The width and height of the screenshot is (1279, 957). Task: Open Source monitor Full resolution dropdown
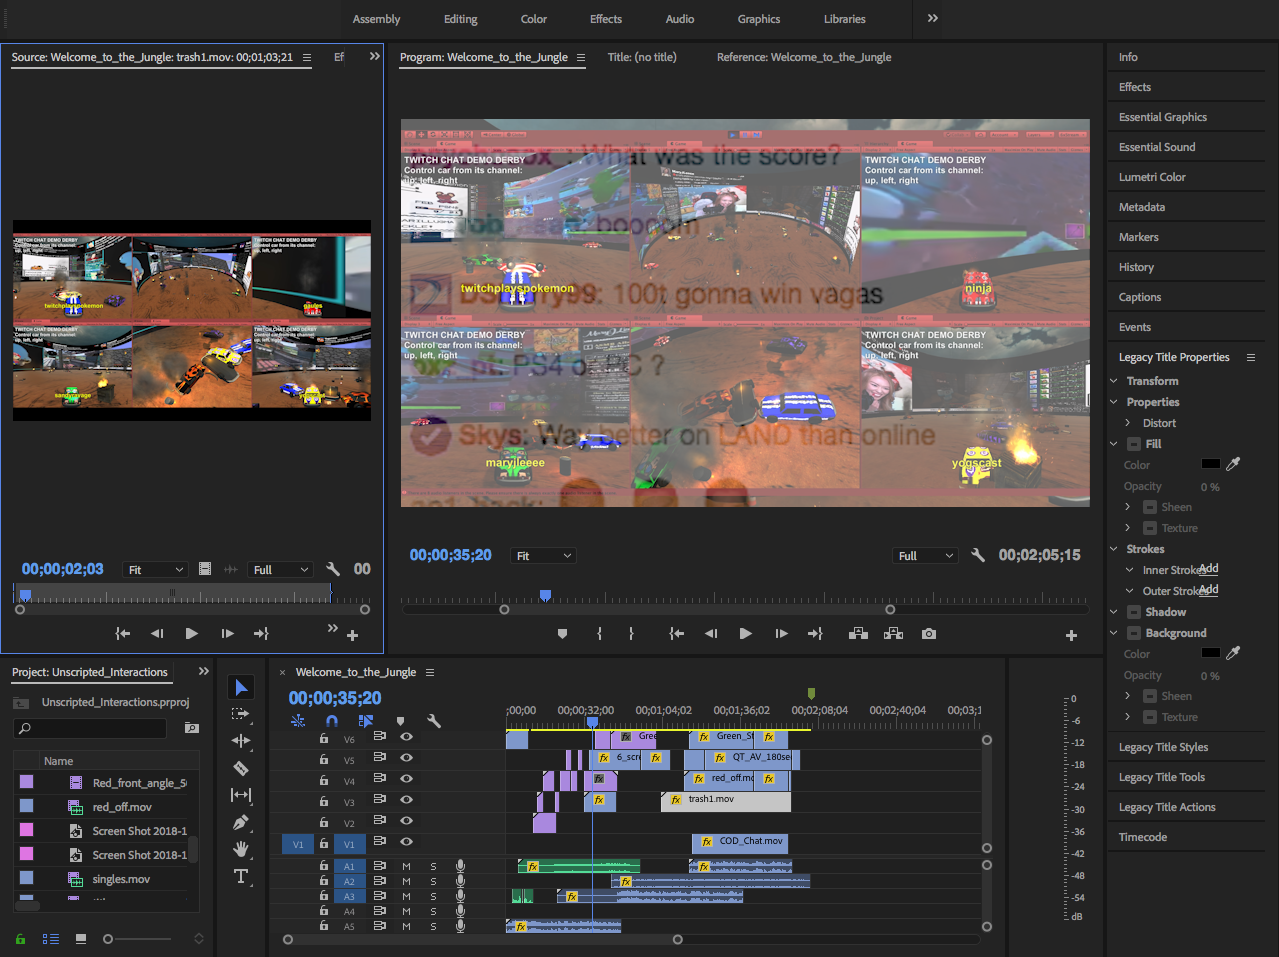[x=280, y=569]
